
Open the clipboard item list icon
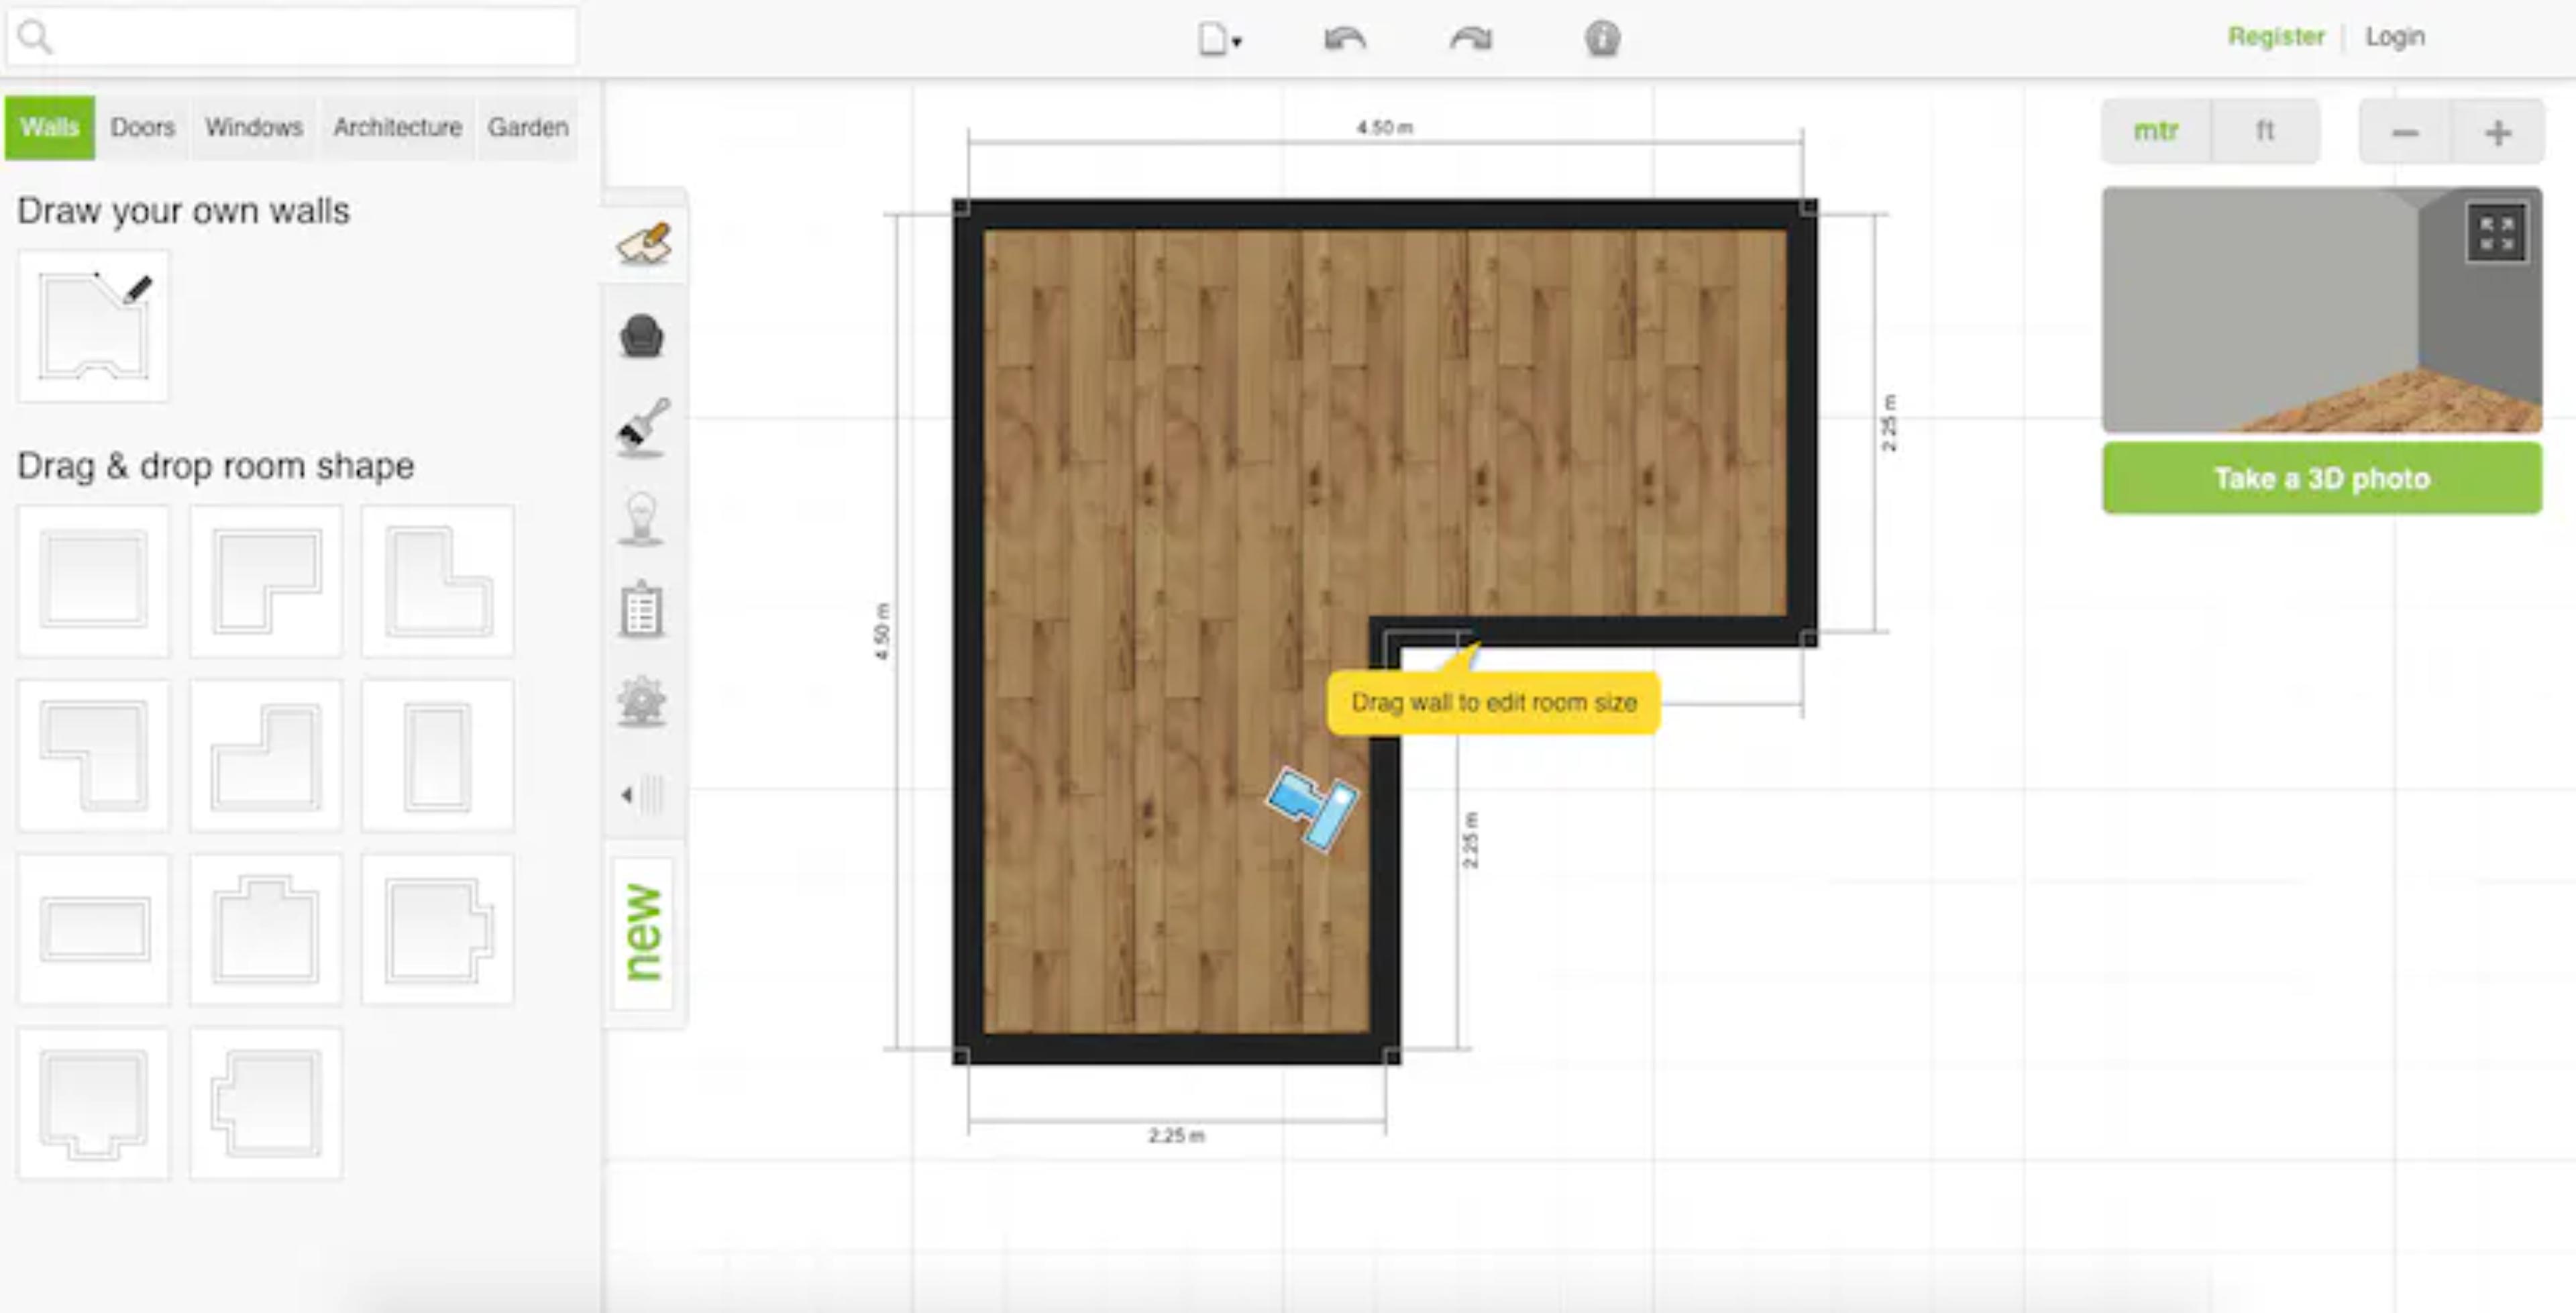(641, 609)
